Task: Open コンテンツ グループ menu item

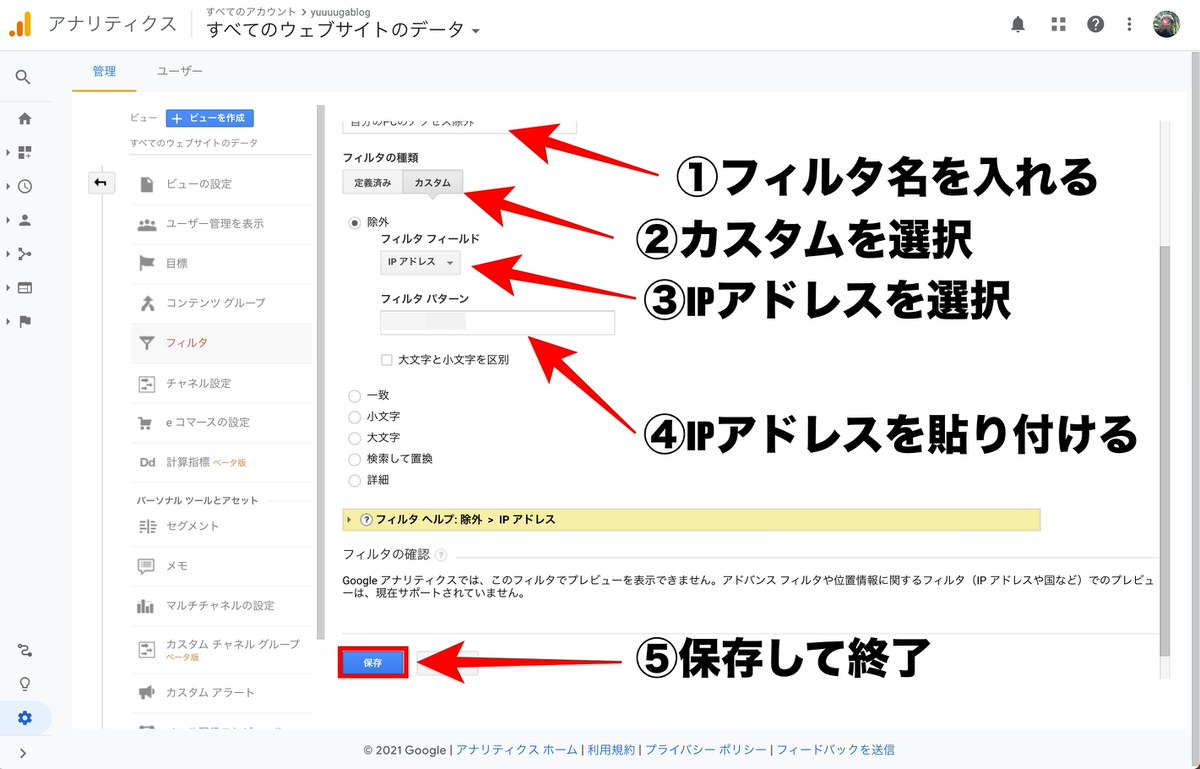Action: pyautogui.click(x=221, y=303)
